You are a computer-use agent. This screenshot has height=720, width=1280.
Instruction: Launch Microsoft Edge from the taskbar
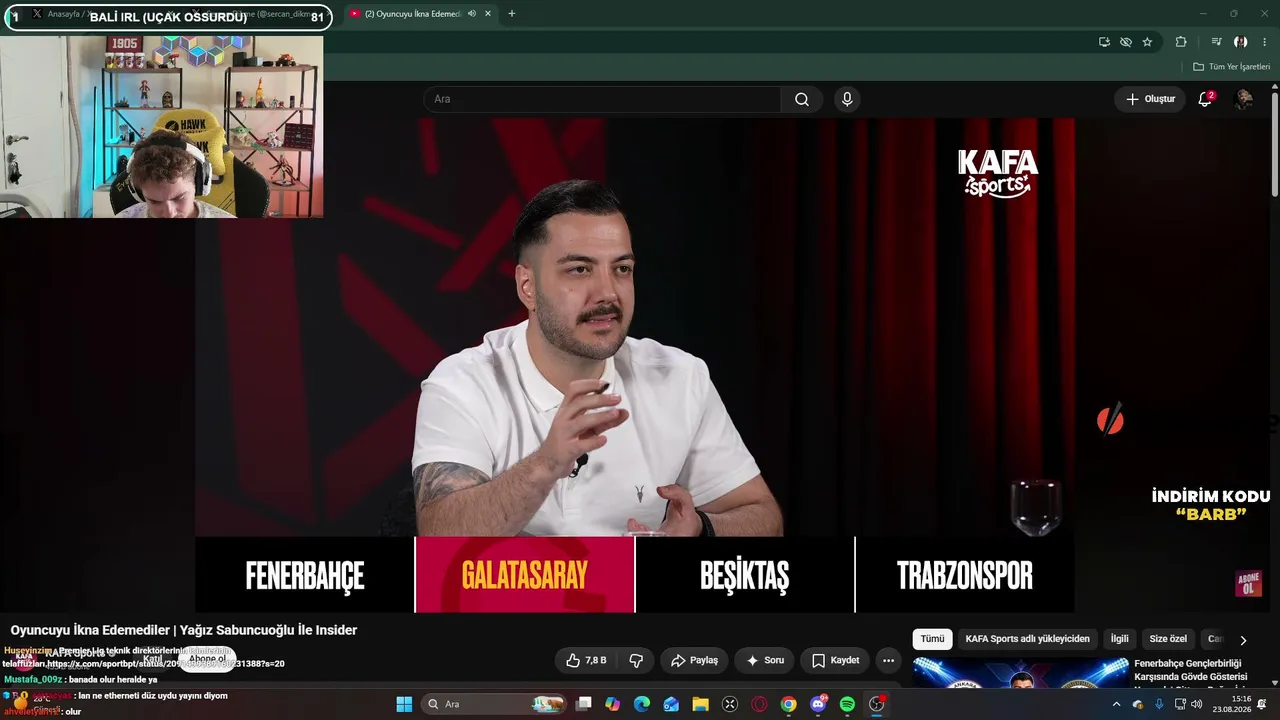(642, 704)
